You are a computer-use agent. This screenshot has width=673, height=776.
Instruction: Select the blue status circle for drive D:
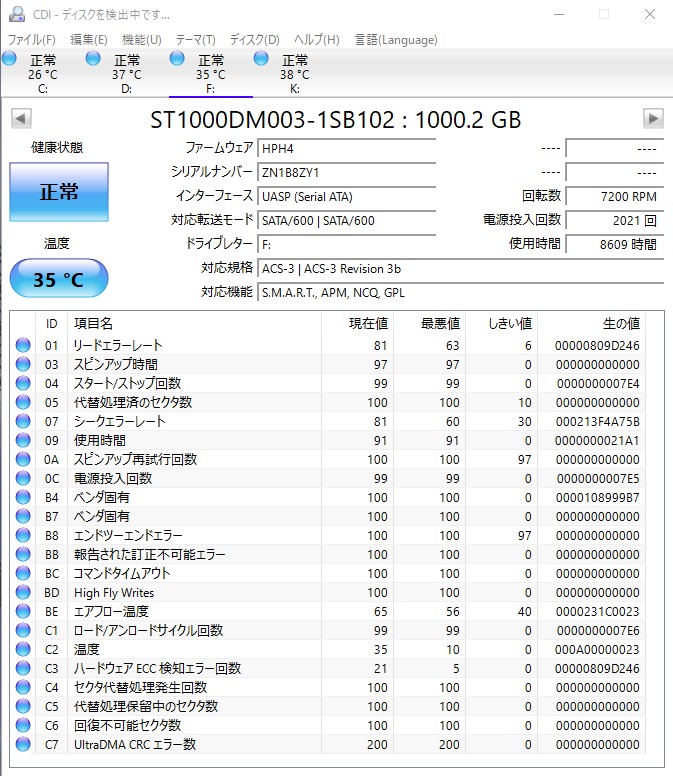point(93,59)
